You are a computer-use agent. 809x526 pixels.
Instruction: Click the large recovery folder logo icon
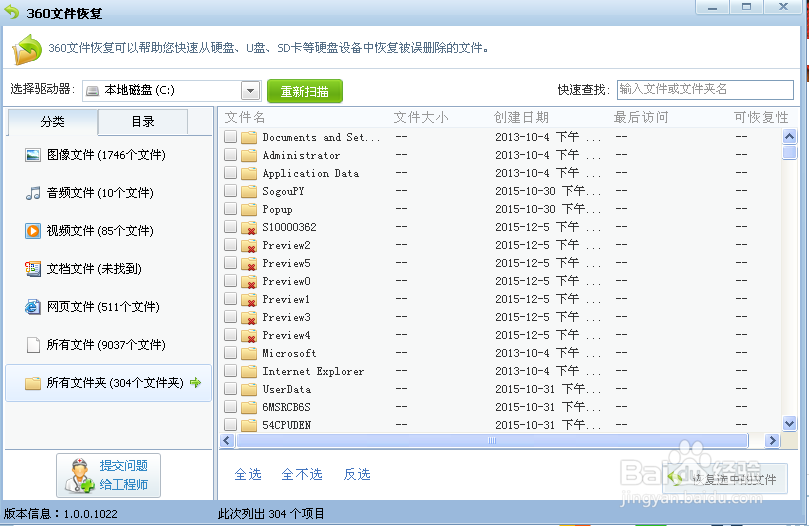(x=27, y=50)
